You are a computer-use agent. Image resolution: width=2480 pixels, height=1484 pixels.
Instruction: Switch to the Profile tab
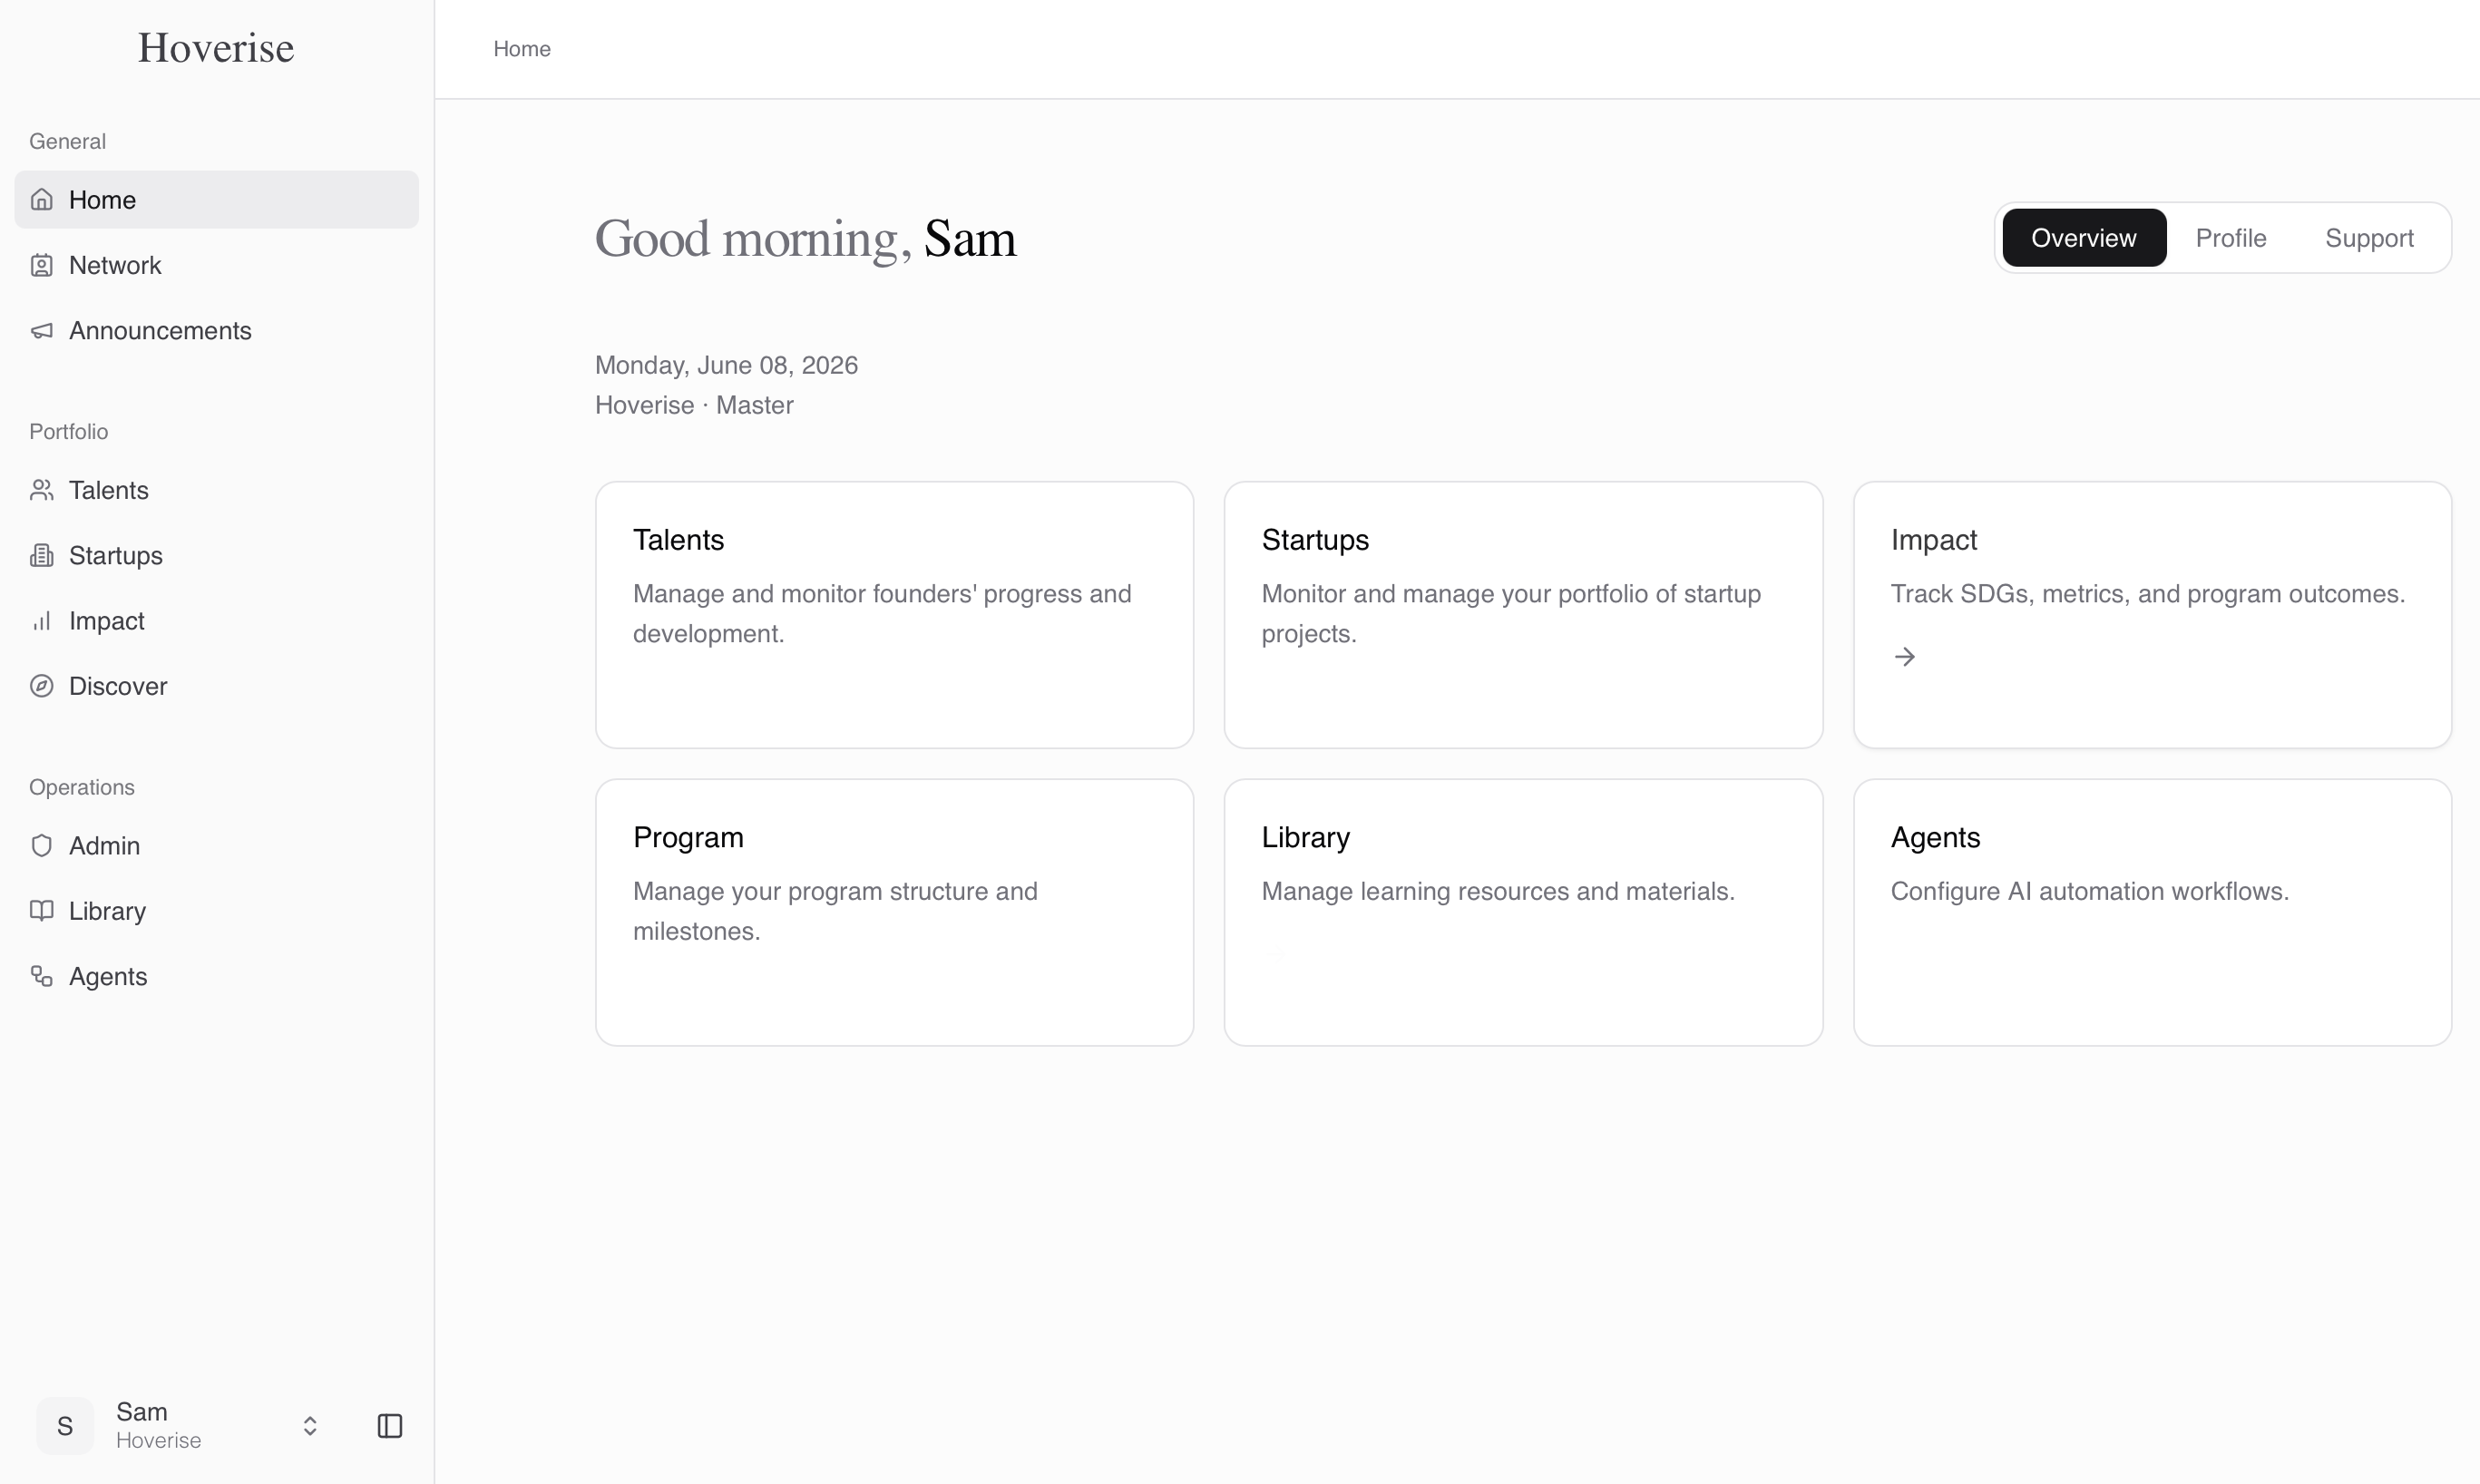point(2231,238)
